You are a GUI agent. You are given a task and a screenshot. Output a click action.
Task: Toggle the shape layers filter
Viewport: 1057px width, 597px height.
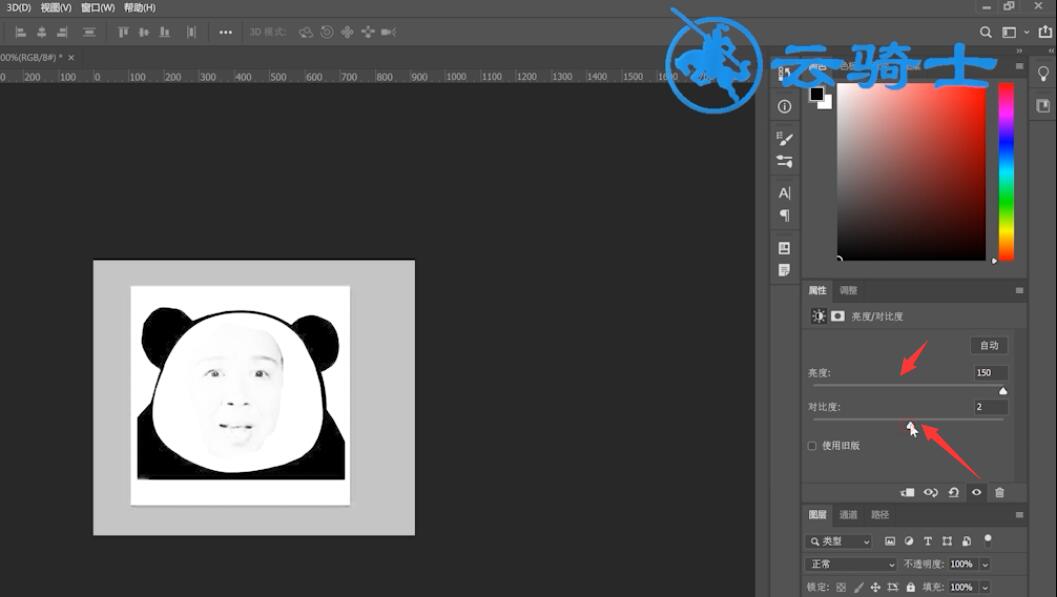tap(947, 541)
